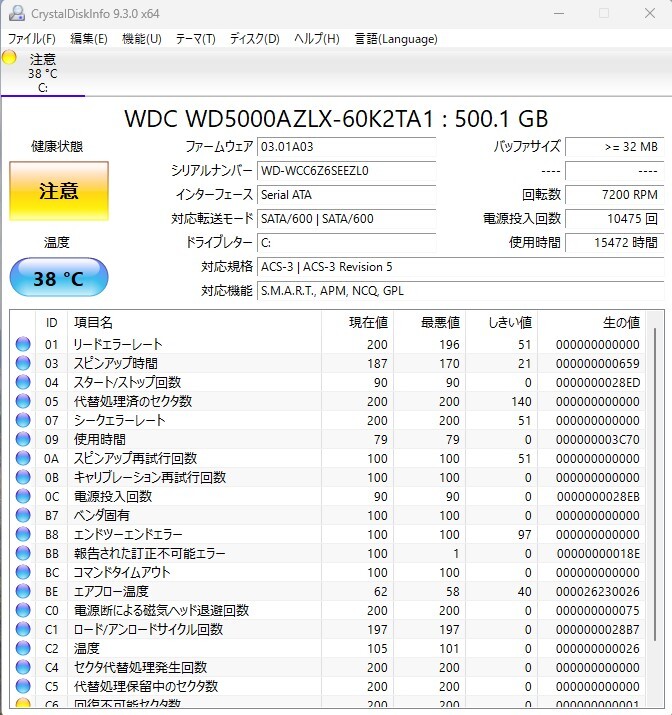Screen dimensions: 672x715
Task: Select the 代替処理済のセクタ数 attribute name
Action: (133, 401)
